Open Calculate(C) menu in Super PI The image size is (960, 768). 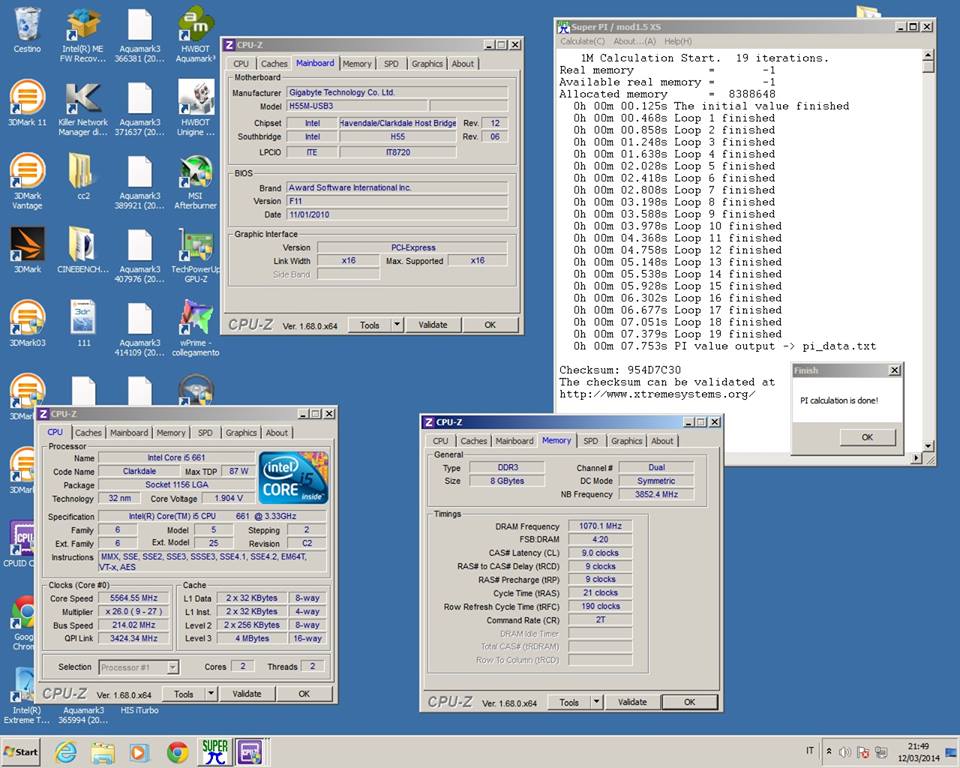(x=582, y=41)
